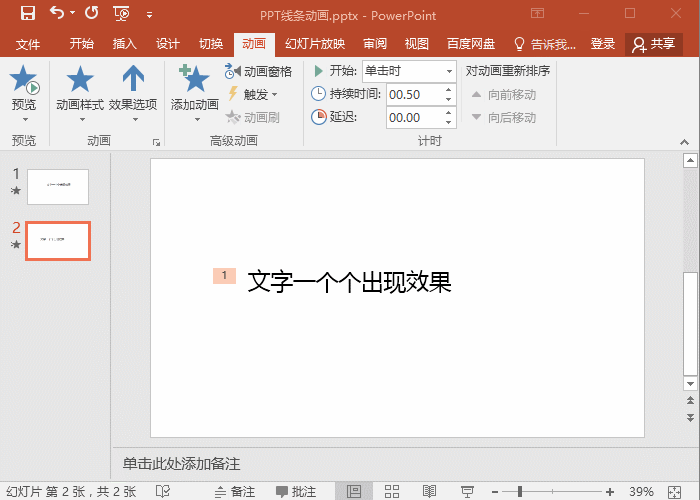This screenshot has height=500, width=700.
Task: Click the zoom in plus button
Action: click(610, 492)
